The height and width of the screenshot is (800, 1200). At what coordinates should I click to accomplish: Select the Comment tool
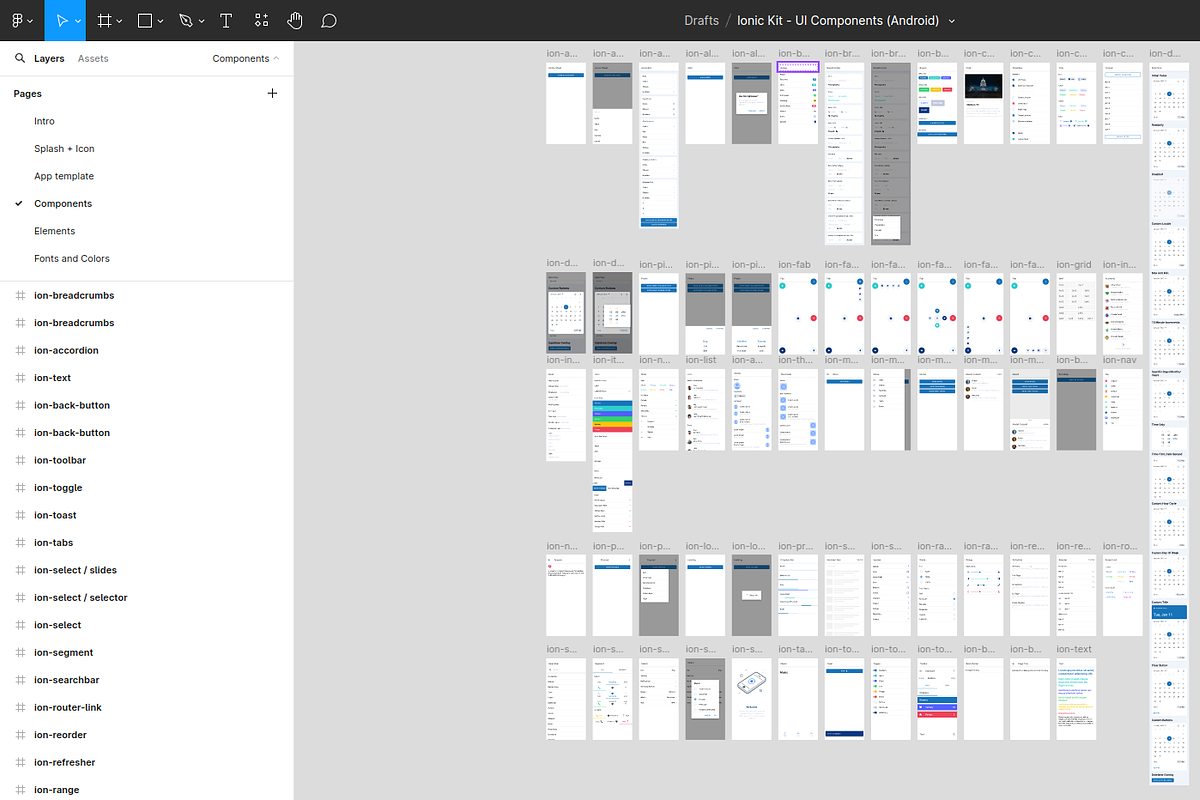tap(329, 20)
